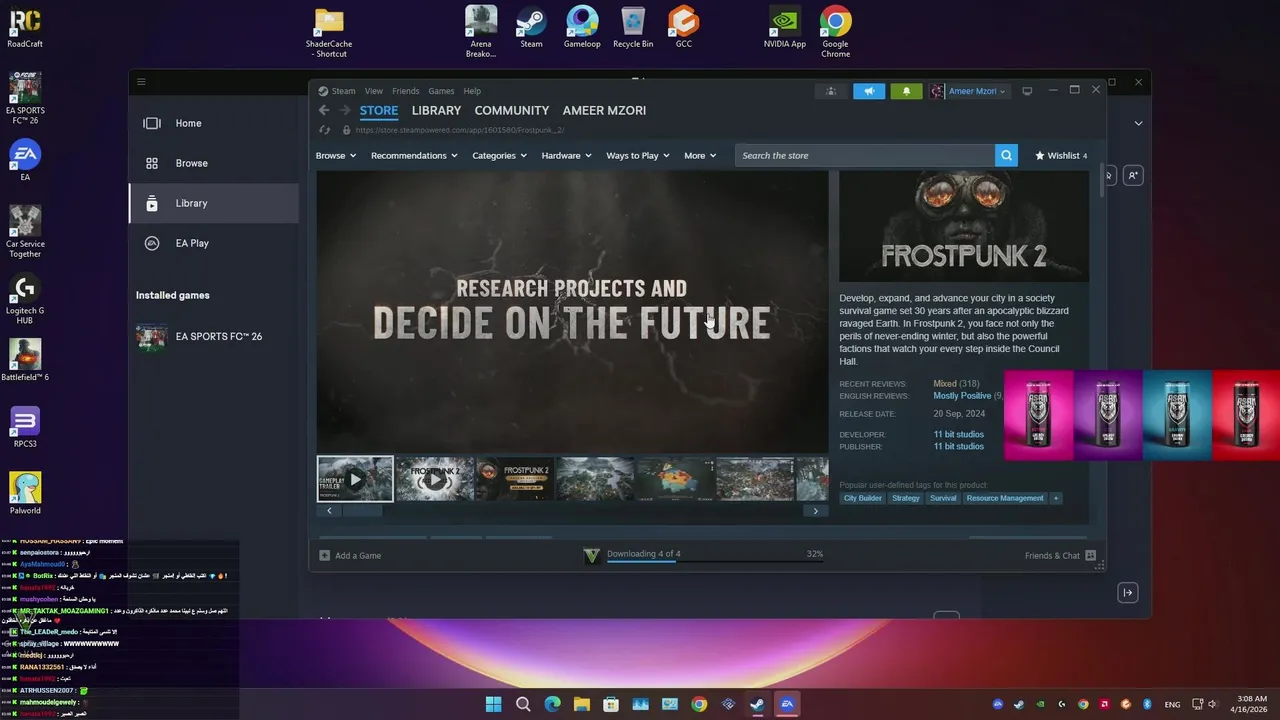This screenshot has width=1280, height=720.
Task: Click the Windows Start button on the taskbar
Action: tap(493, 704)
